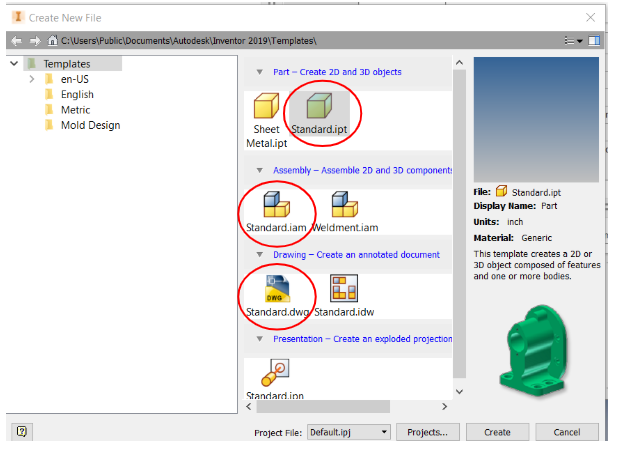This screenshot has width=617, height=456.
Task: Click the Create button
Action: pyautogui.click(x=497, y=432)
